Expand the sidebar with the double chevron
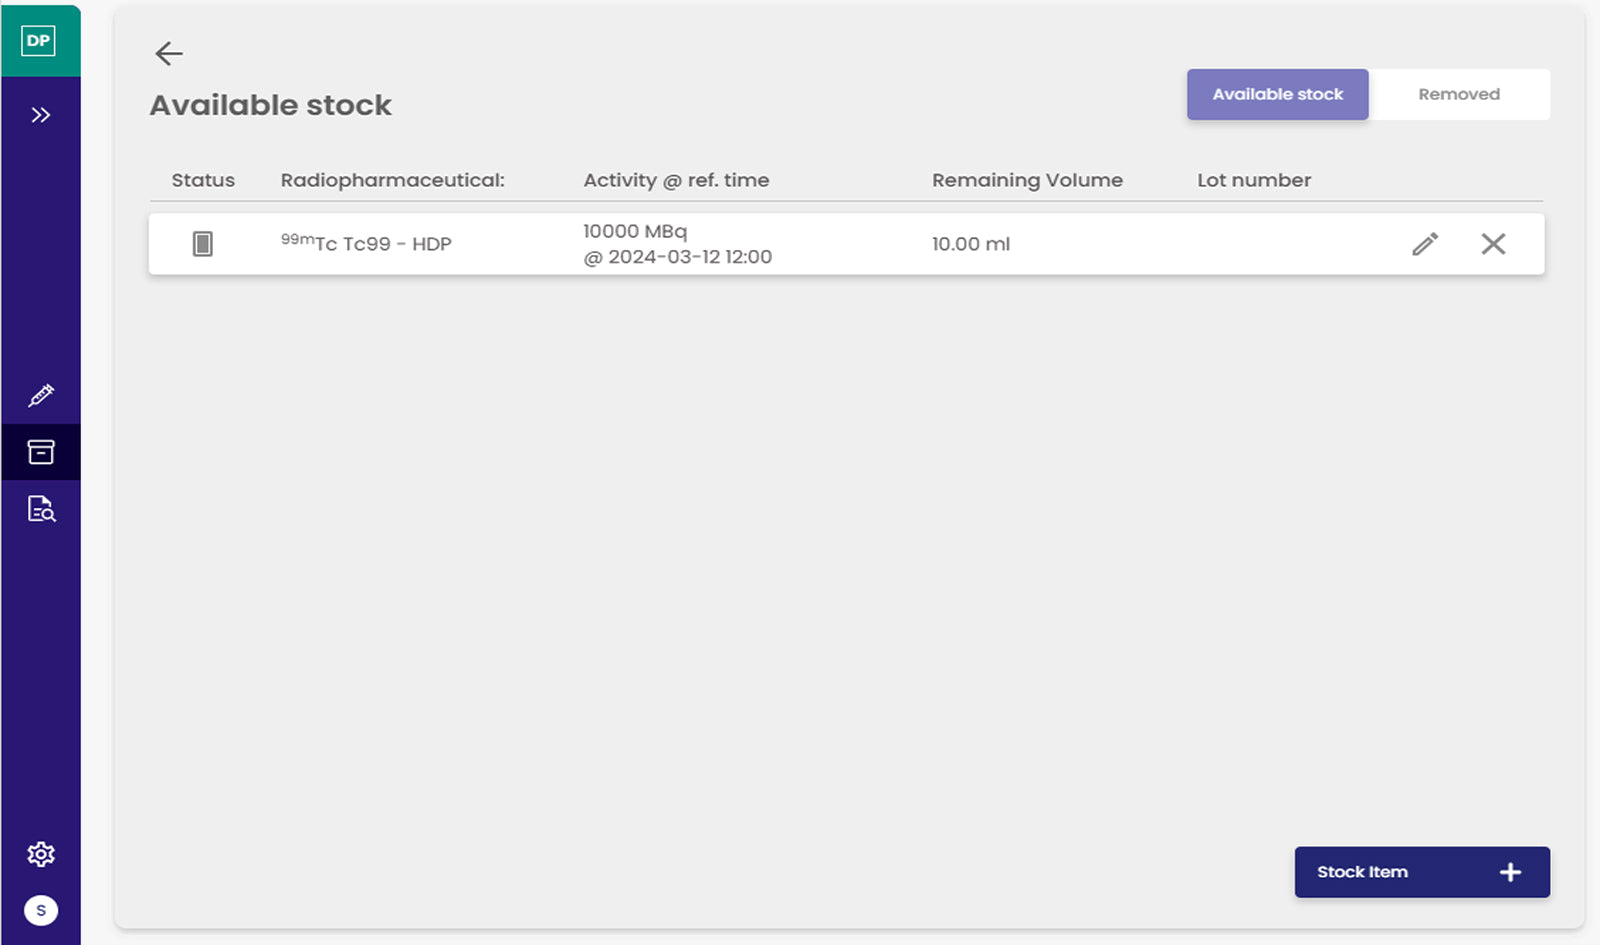 (40, 115)
